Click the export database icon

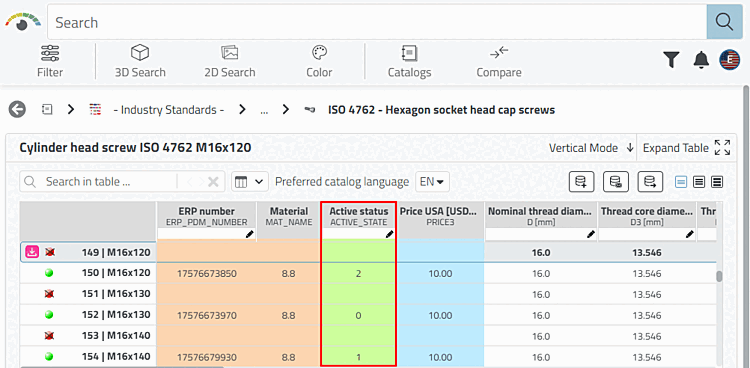(x=650, y=182)
